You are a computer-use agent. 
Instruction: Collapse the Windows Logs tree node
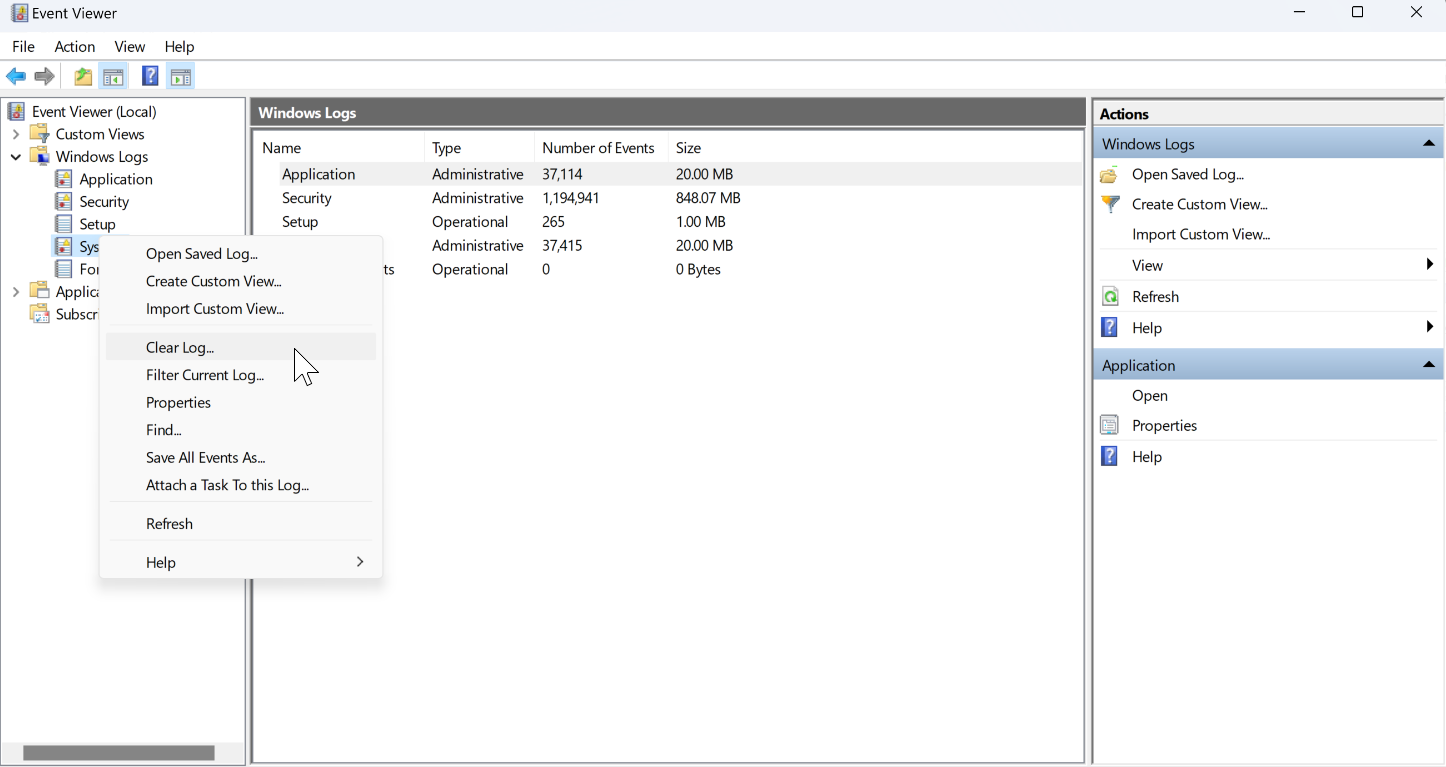16,157
